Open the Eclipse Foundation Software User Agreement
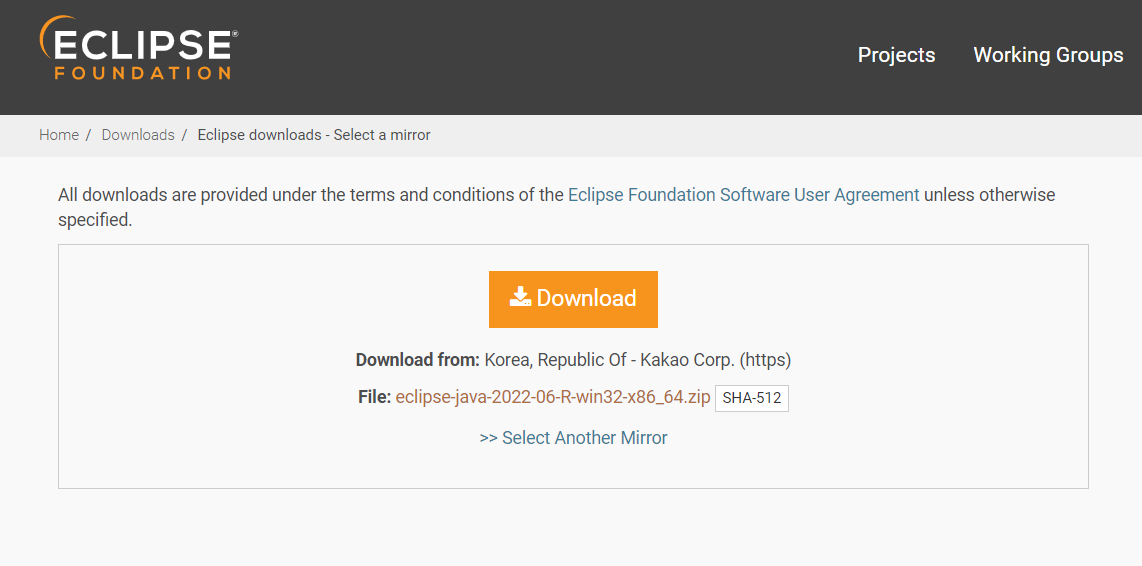 [x=743, y=195]
